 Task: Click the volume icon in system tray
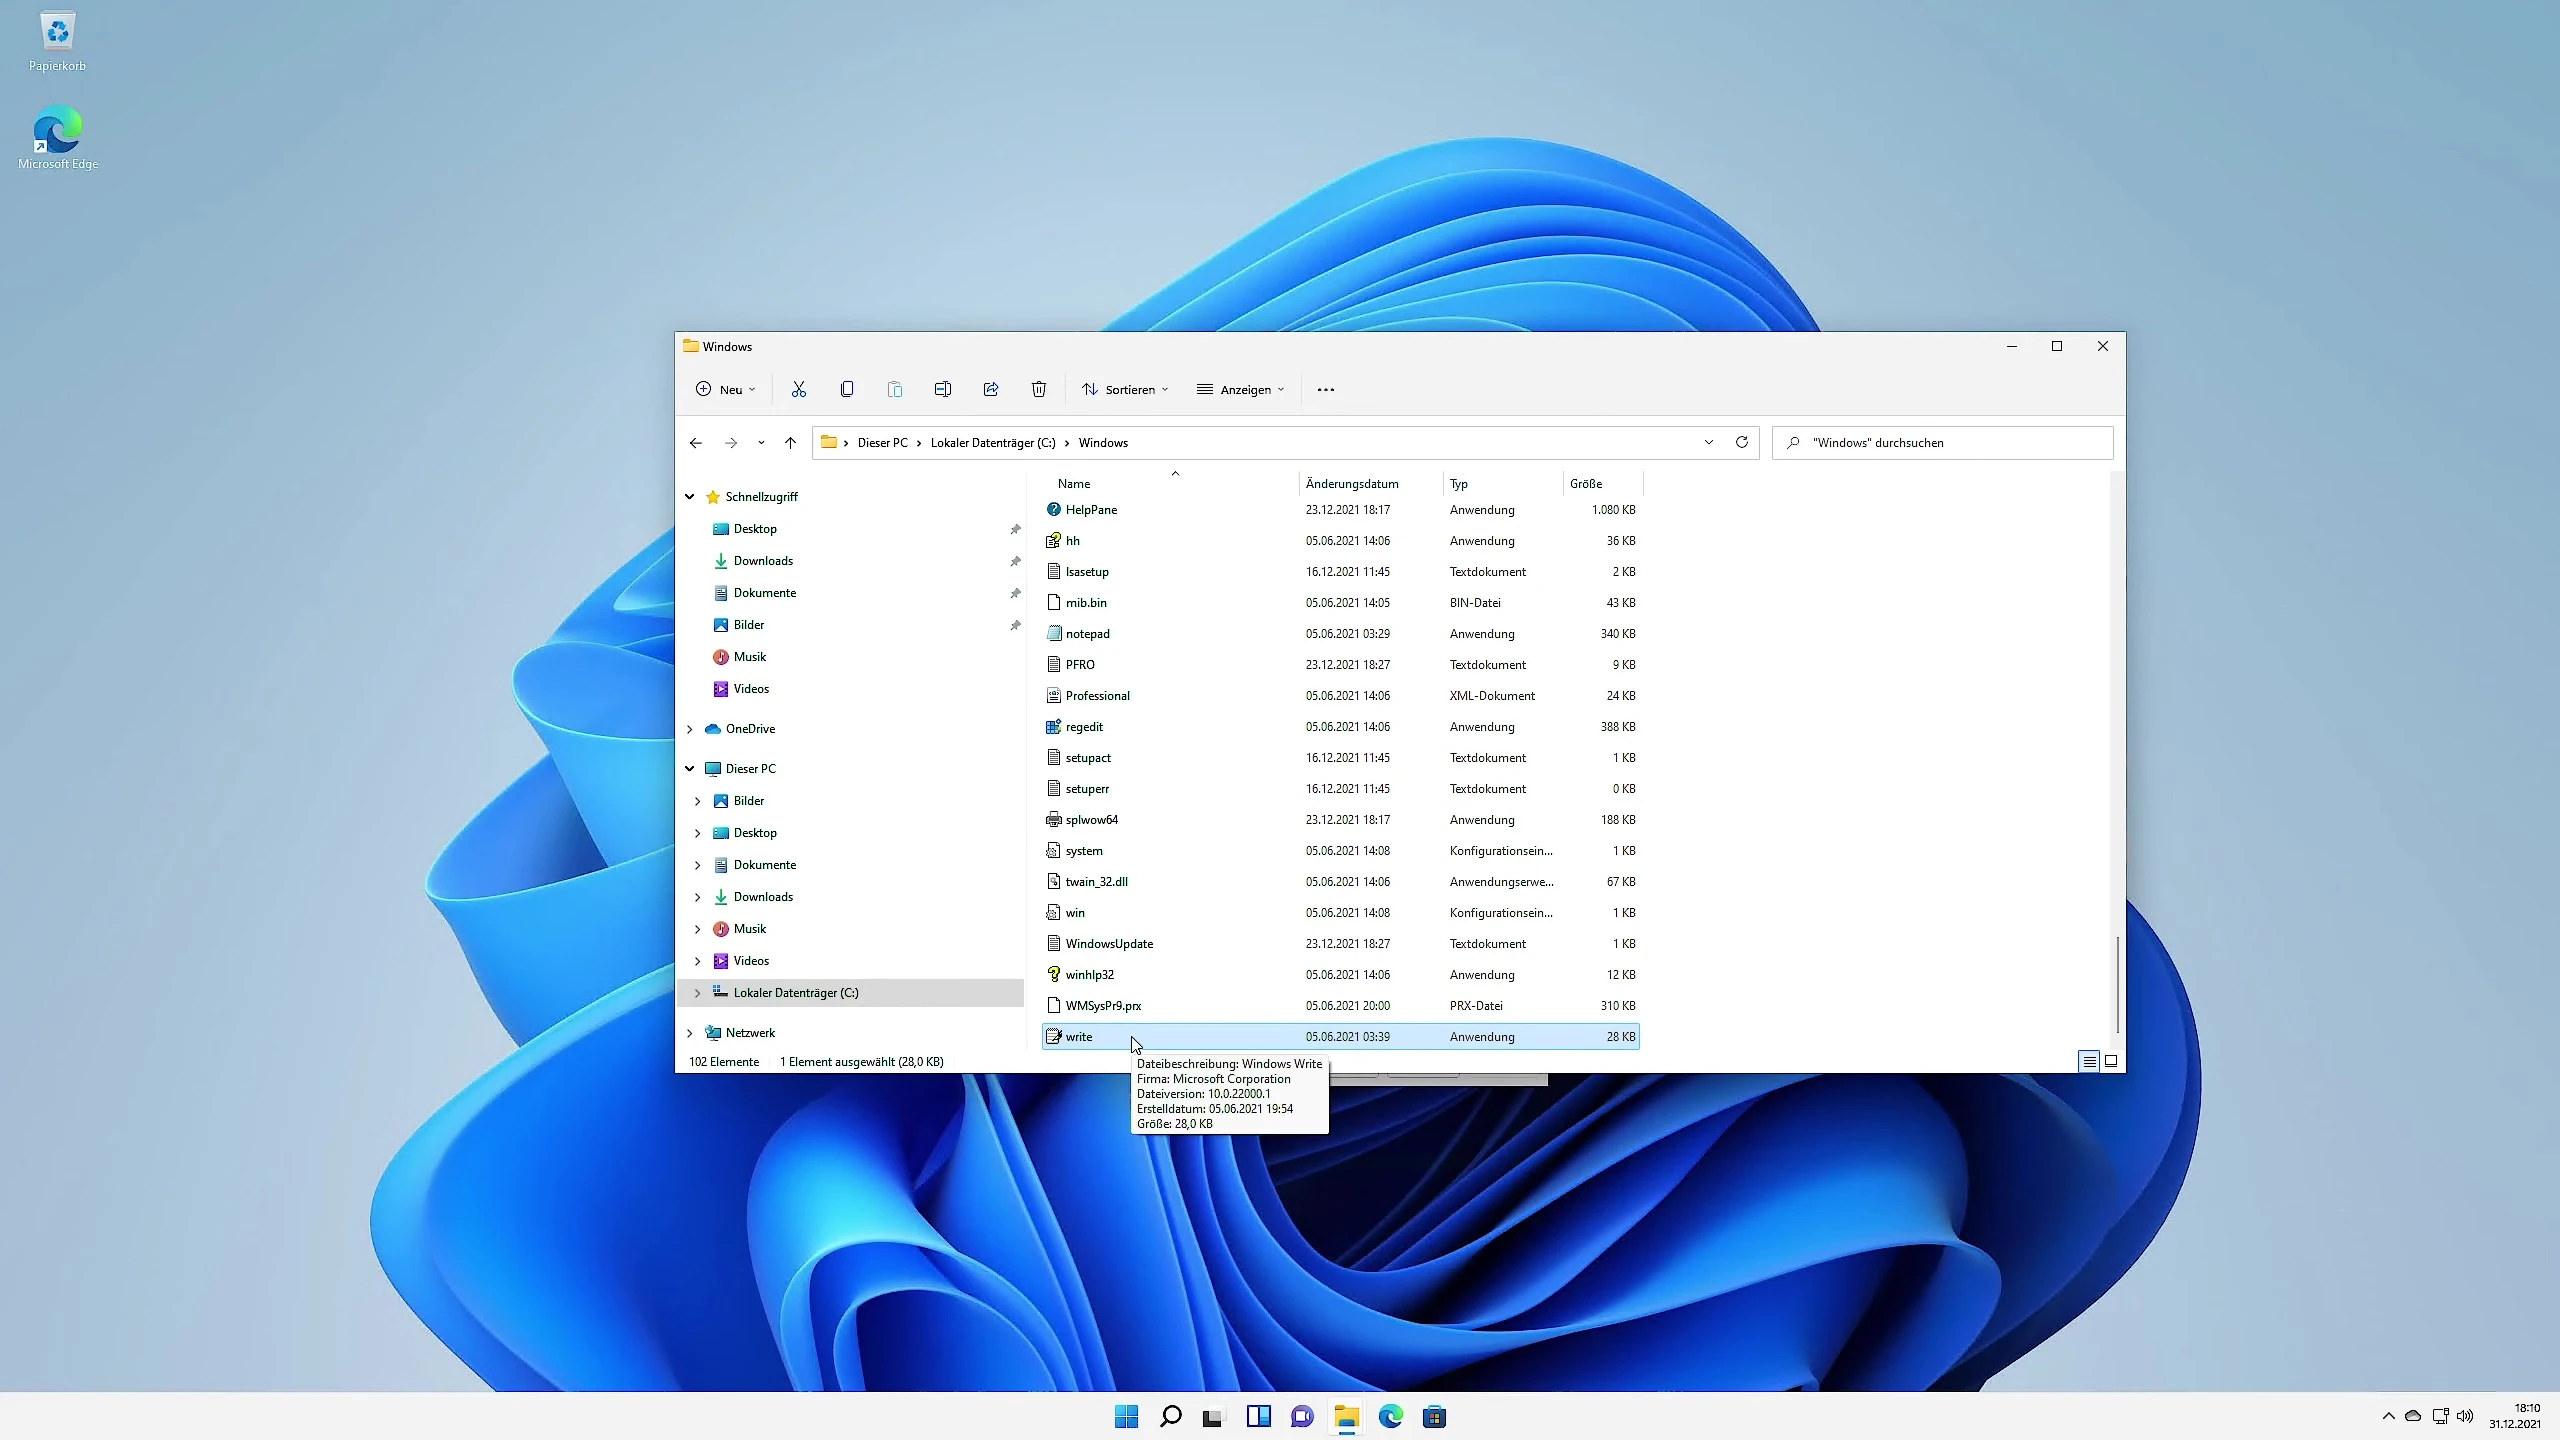point(2464,1416)
